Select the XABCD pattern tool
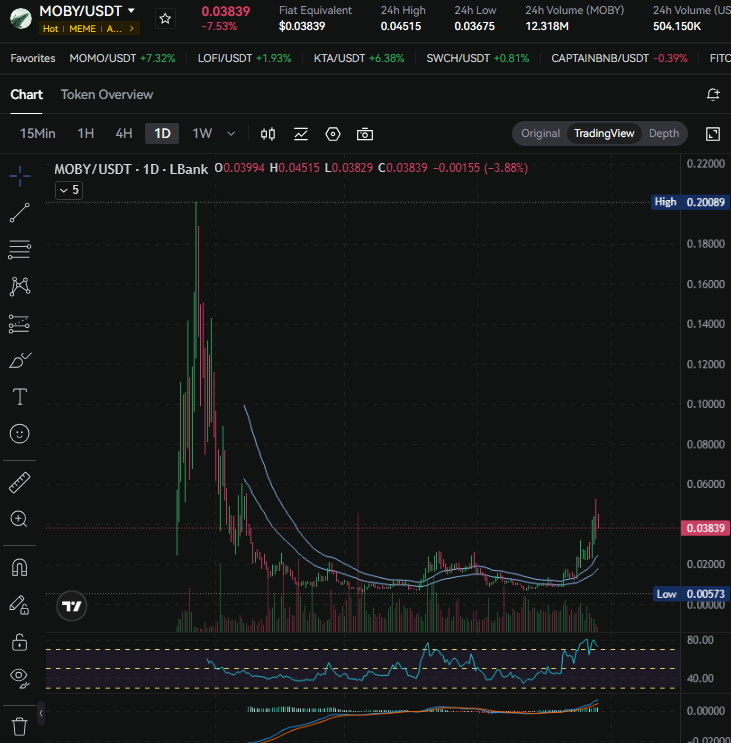 tap(19, 286)
